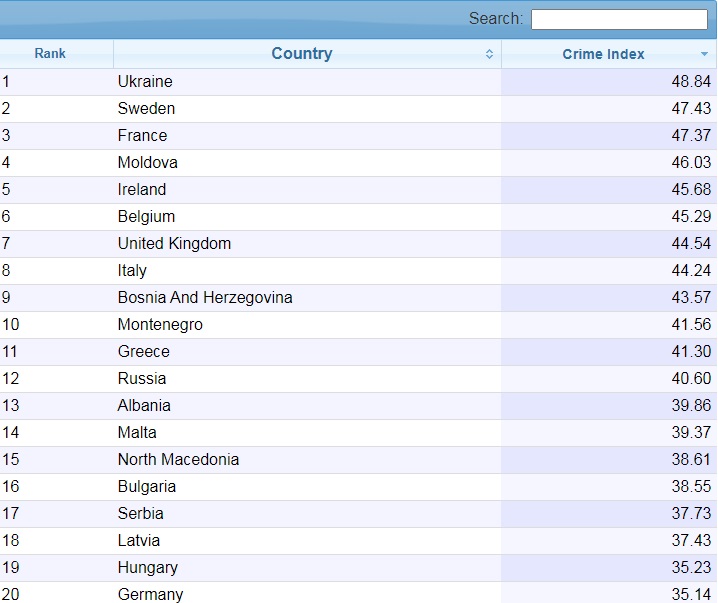Click the North Macedonia entry
This screenshot has width=718, height=603.
178,460
